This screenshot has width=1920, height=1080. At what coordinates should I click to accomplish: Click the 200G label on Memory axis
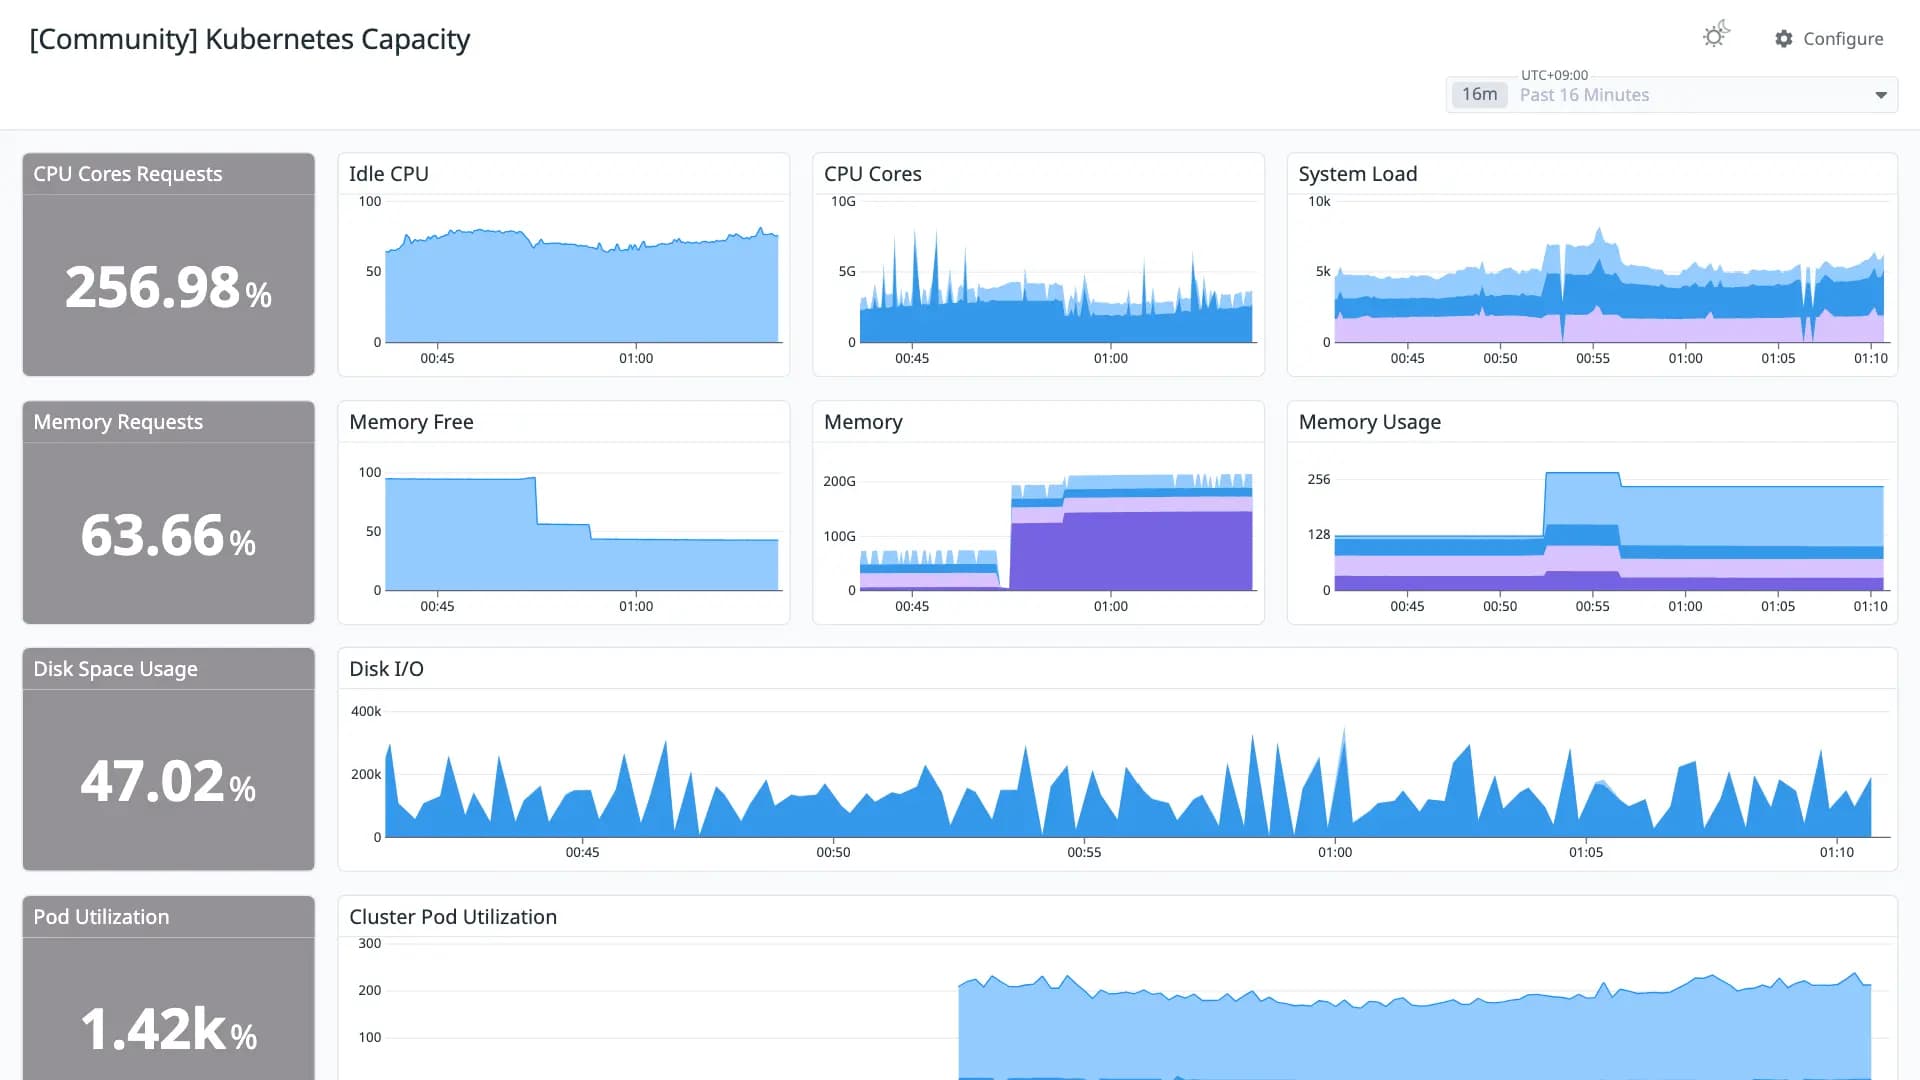839,482
